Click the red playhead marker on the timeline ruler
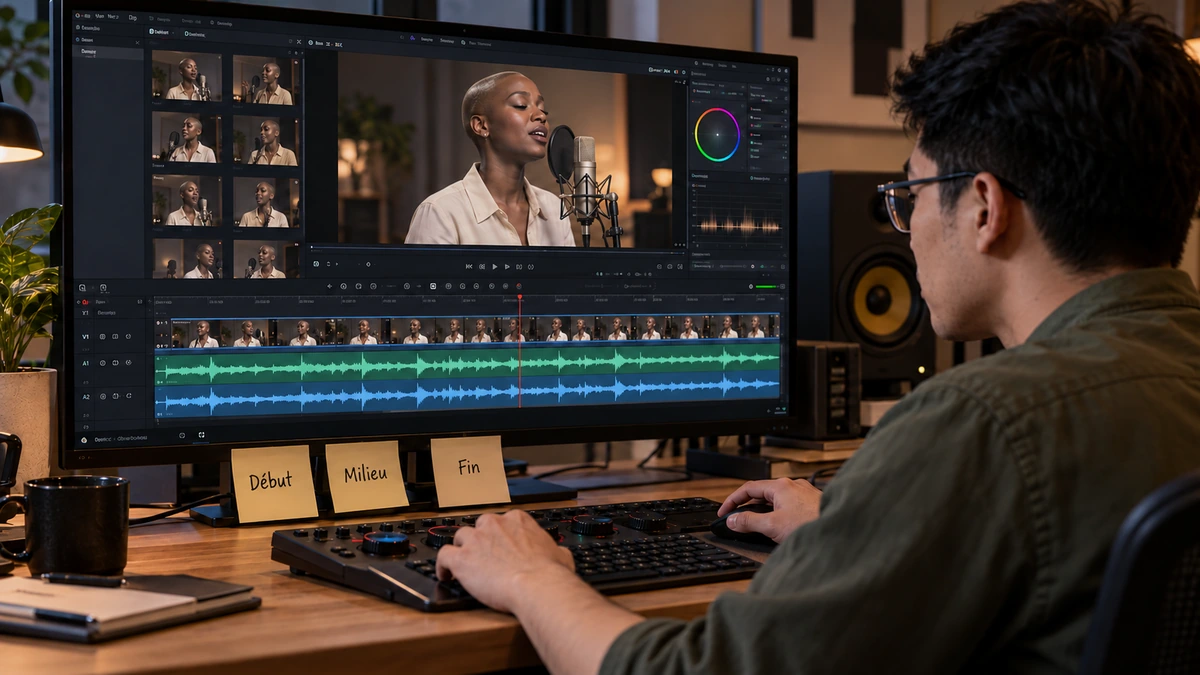Image resolution: width=1200 pixels, height=675 pixels. pyautogui.click(x=519, y=297)
